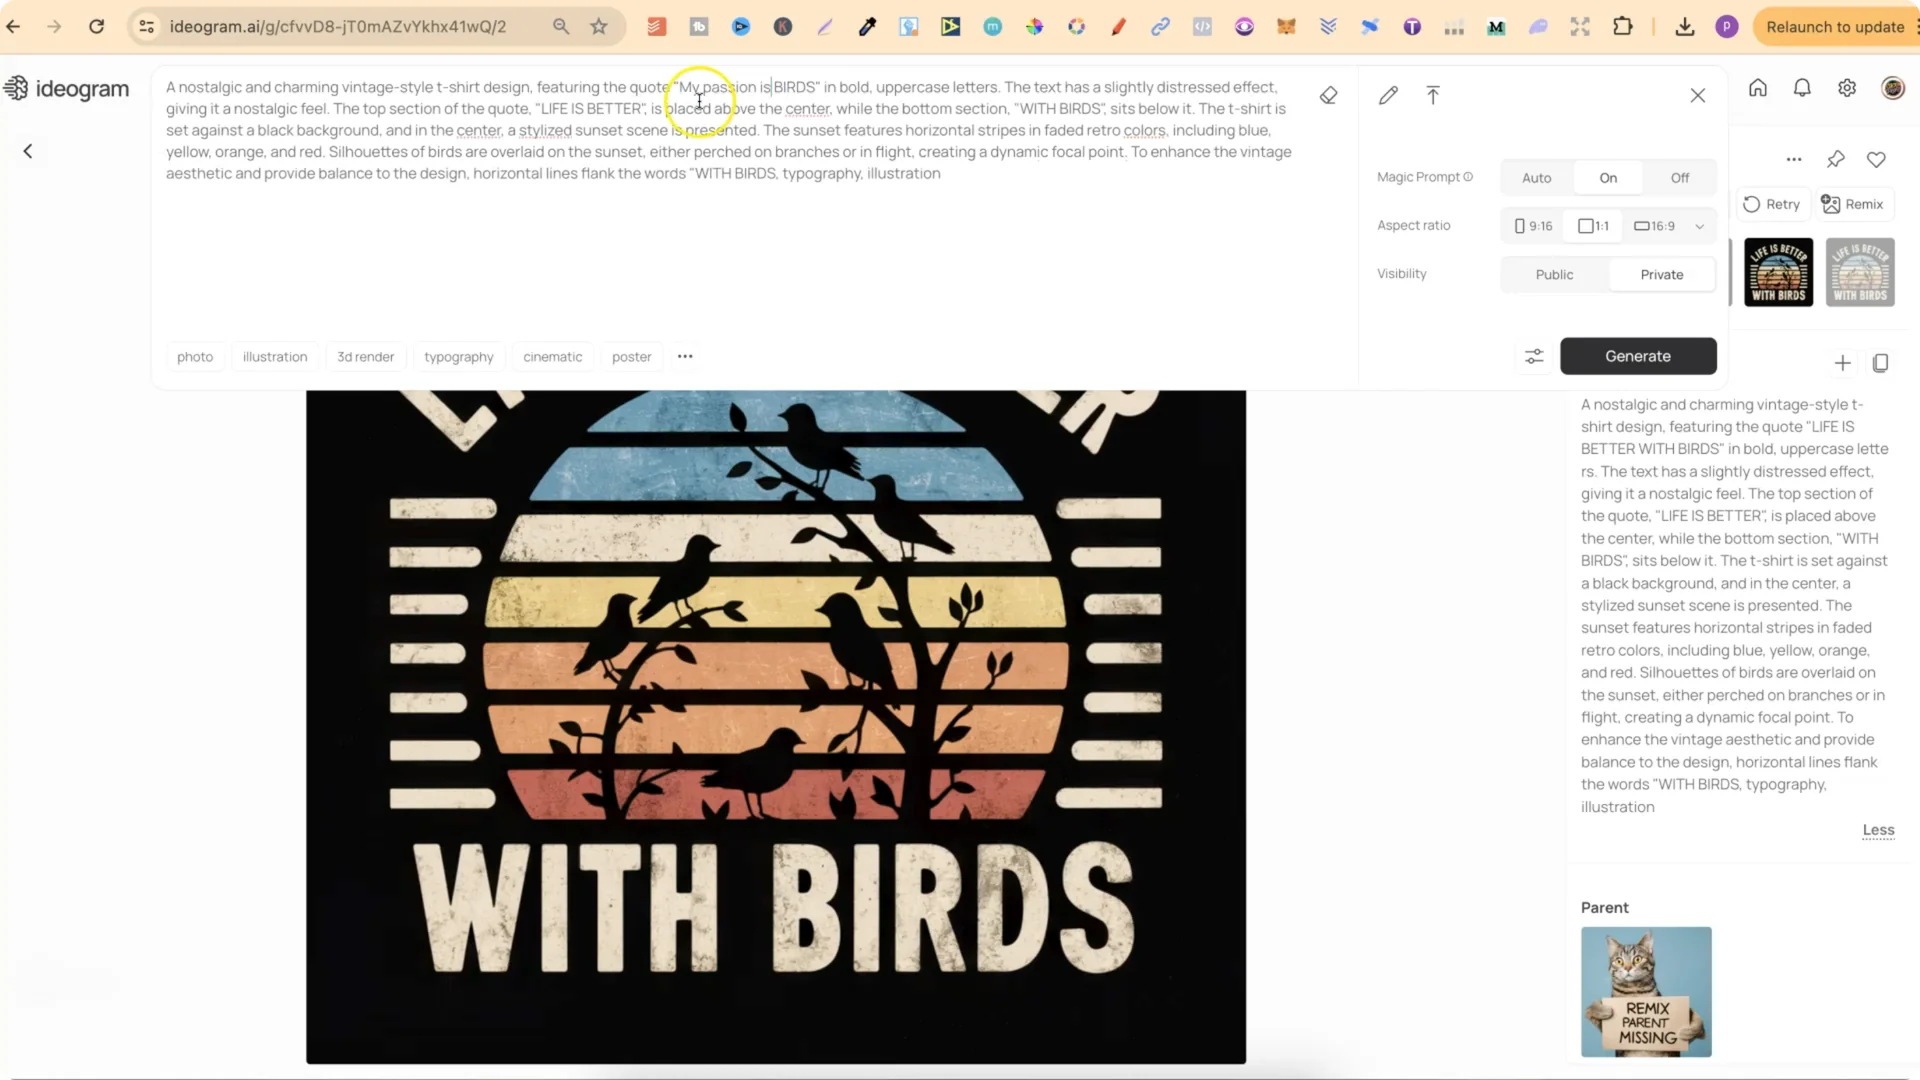Turn Magic Prompt Off
The image size is (1920, 1080).
(x=1679, y=178)
